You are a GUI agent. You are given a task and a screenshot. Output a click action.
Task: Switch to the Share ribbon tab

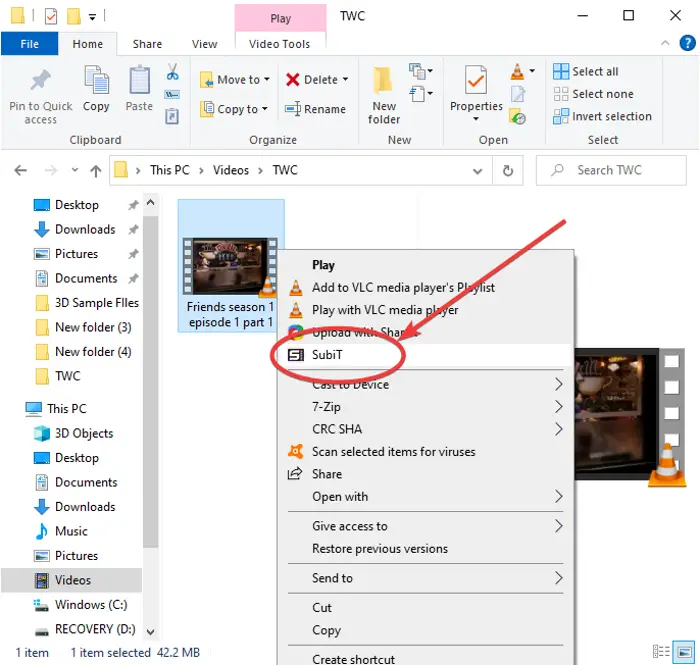(147, 44)
